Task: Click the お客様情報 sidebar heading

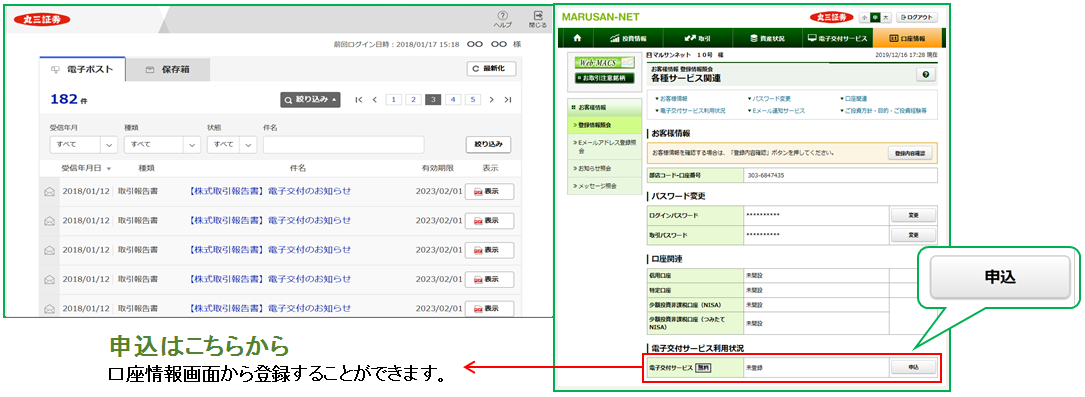Action: pyautogui.click(x=604, y=108)
